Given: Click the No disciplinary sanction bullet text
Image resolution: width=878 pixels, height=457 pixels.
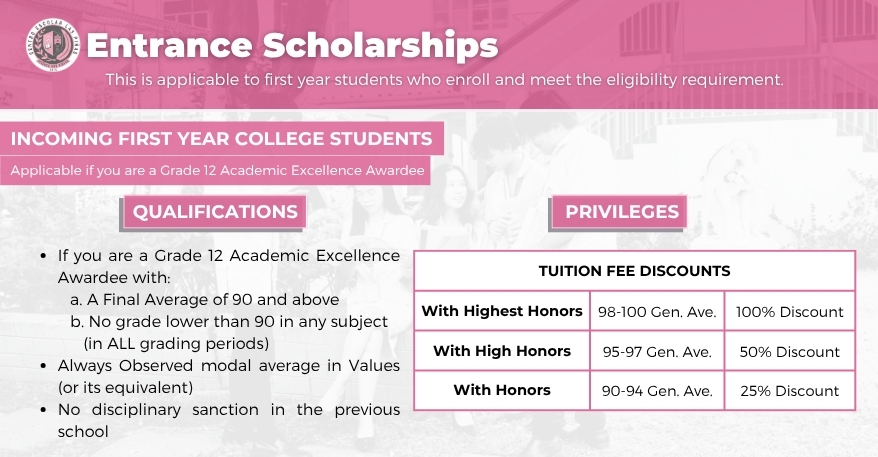Looking at the screenshot, I should (228, 421).
